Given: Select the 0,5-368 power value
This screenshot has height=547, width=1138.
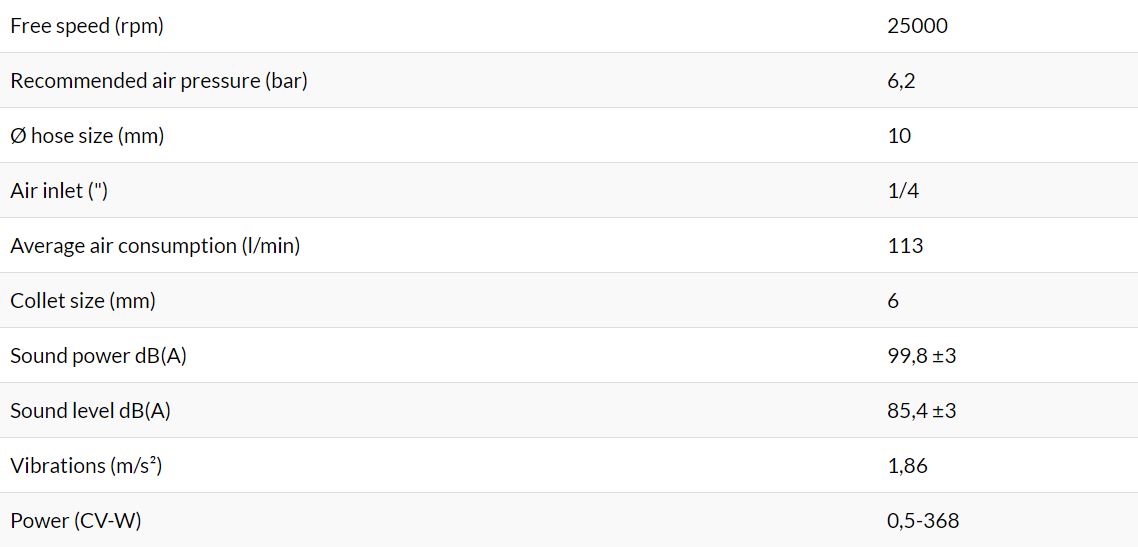Looking at the screenshot, I should pyautogui.click(x=923, y=520).
